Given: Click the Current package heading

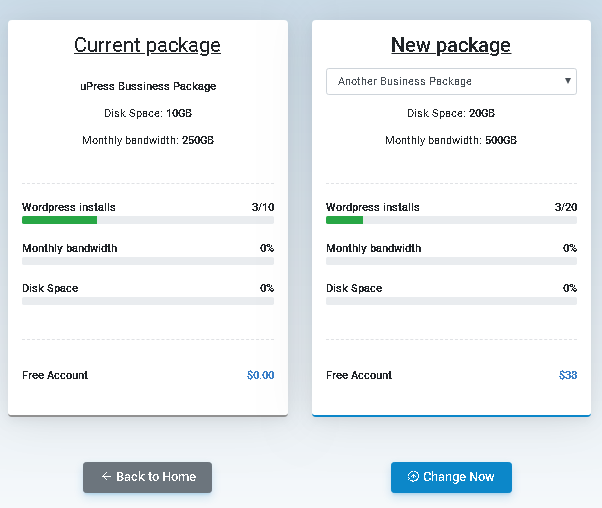Looking at the screenshot, I should 147,45.
